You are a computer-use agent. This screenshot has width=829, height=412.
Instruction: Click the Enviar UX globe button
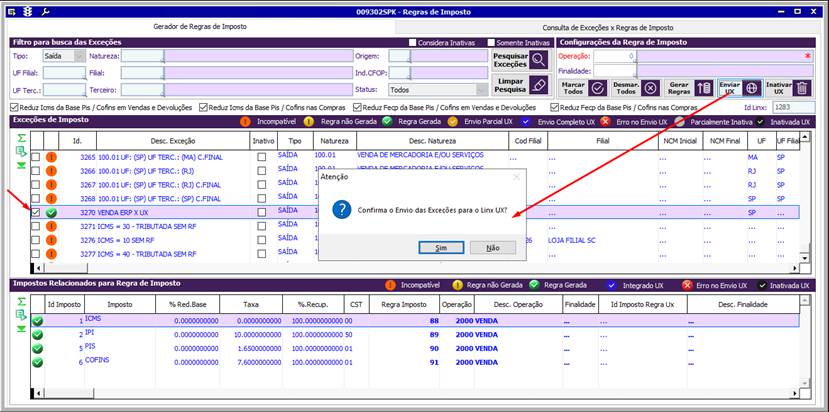point(740,88)
